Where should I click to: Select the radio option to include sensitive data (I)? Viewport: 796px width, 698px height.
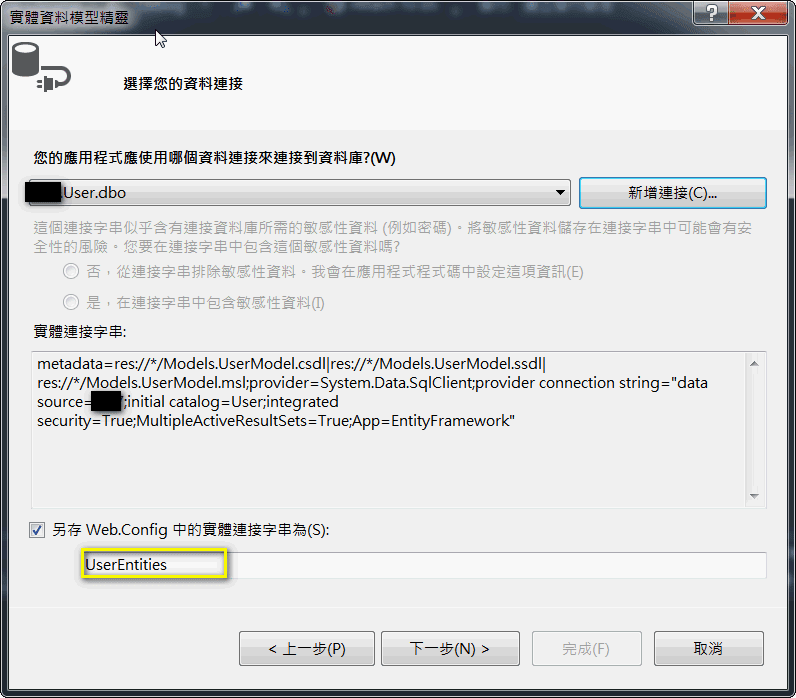71,303
